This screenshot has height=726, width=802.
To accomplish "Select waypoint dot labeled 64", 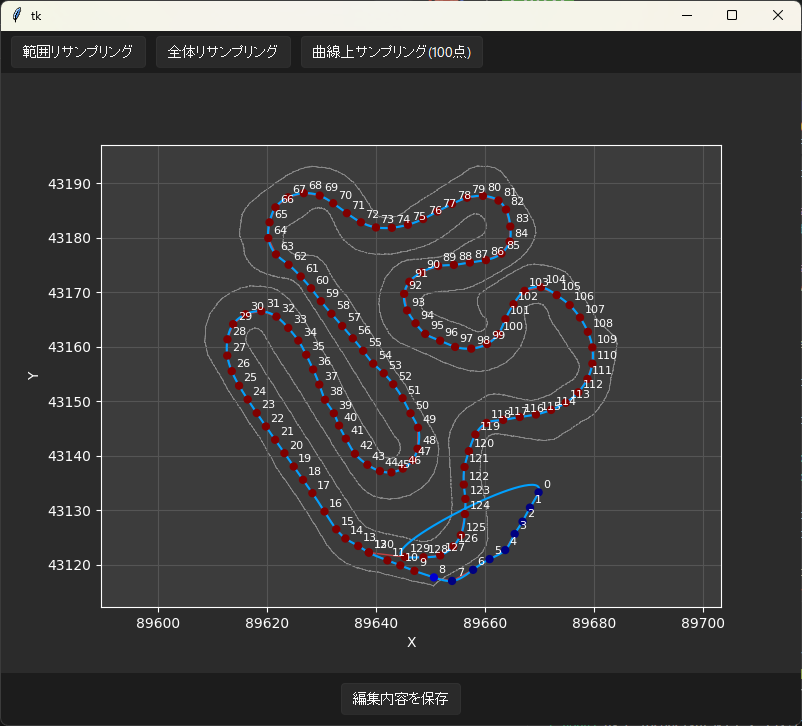I will tap(268, 238).
